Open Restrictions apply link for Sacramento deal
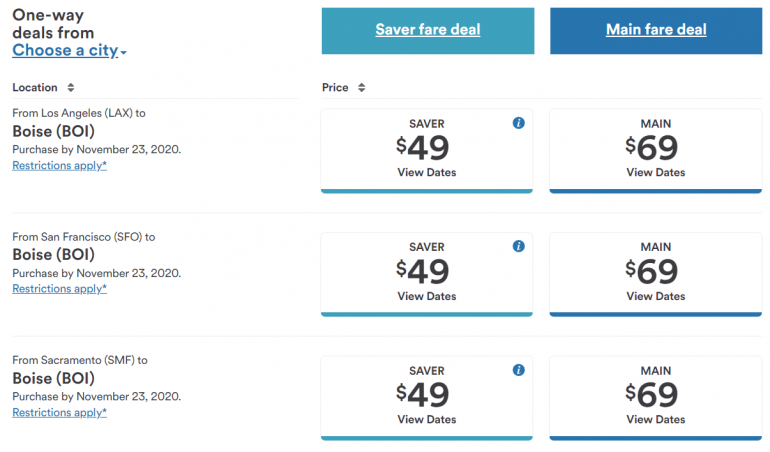The width and height of the screenshot is (770, 452). pyautogui.click(x=59, y=412)
